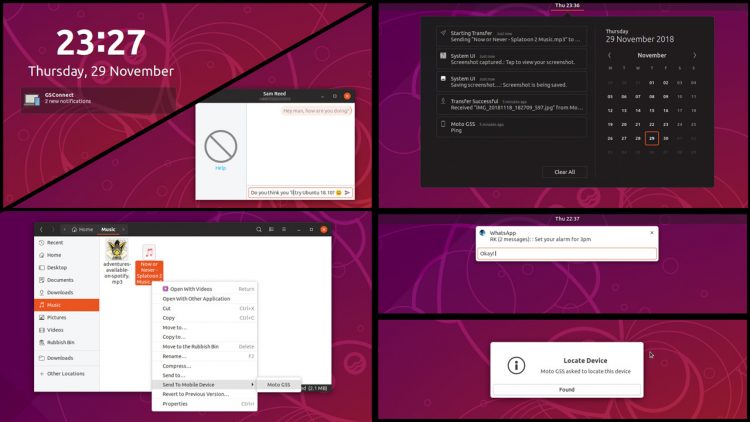Choose Copy from the context menu

pos(204,318)
